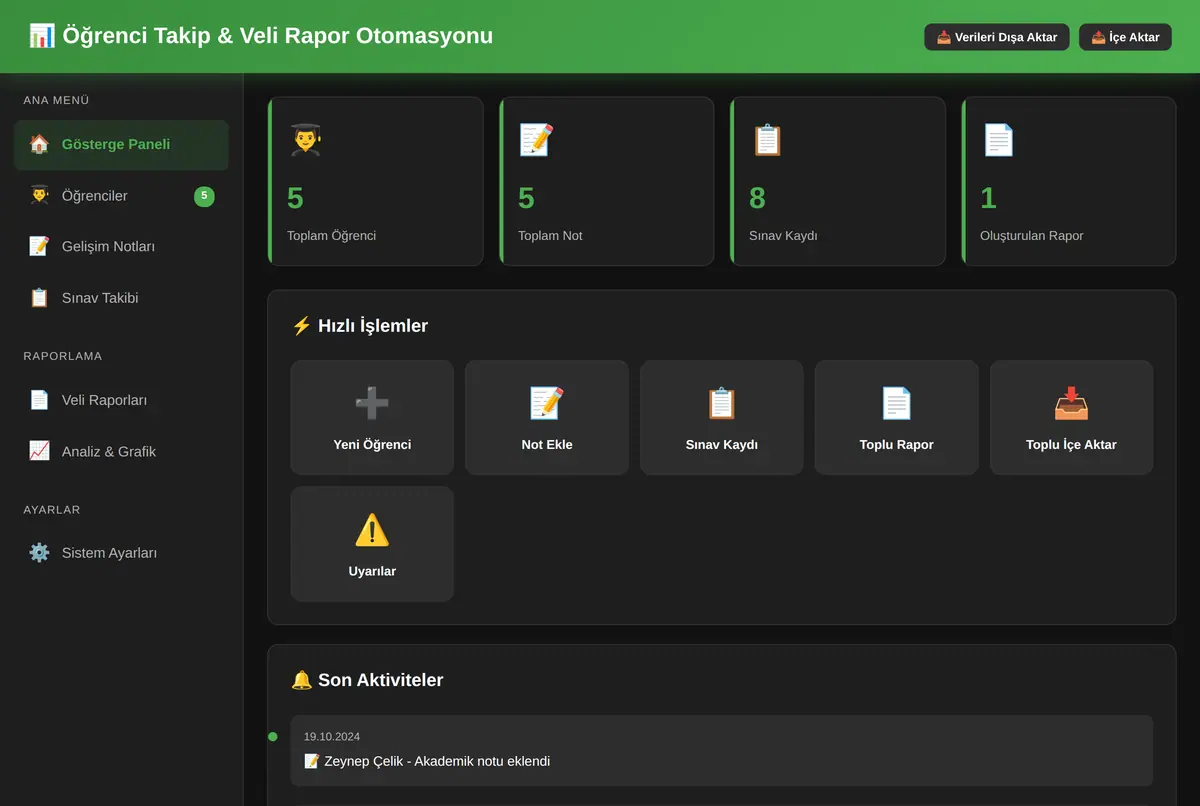Viewport: 1200px width, 806px height.
Task: Click the Toplam Not label
Action: (x=550, y=236)
